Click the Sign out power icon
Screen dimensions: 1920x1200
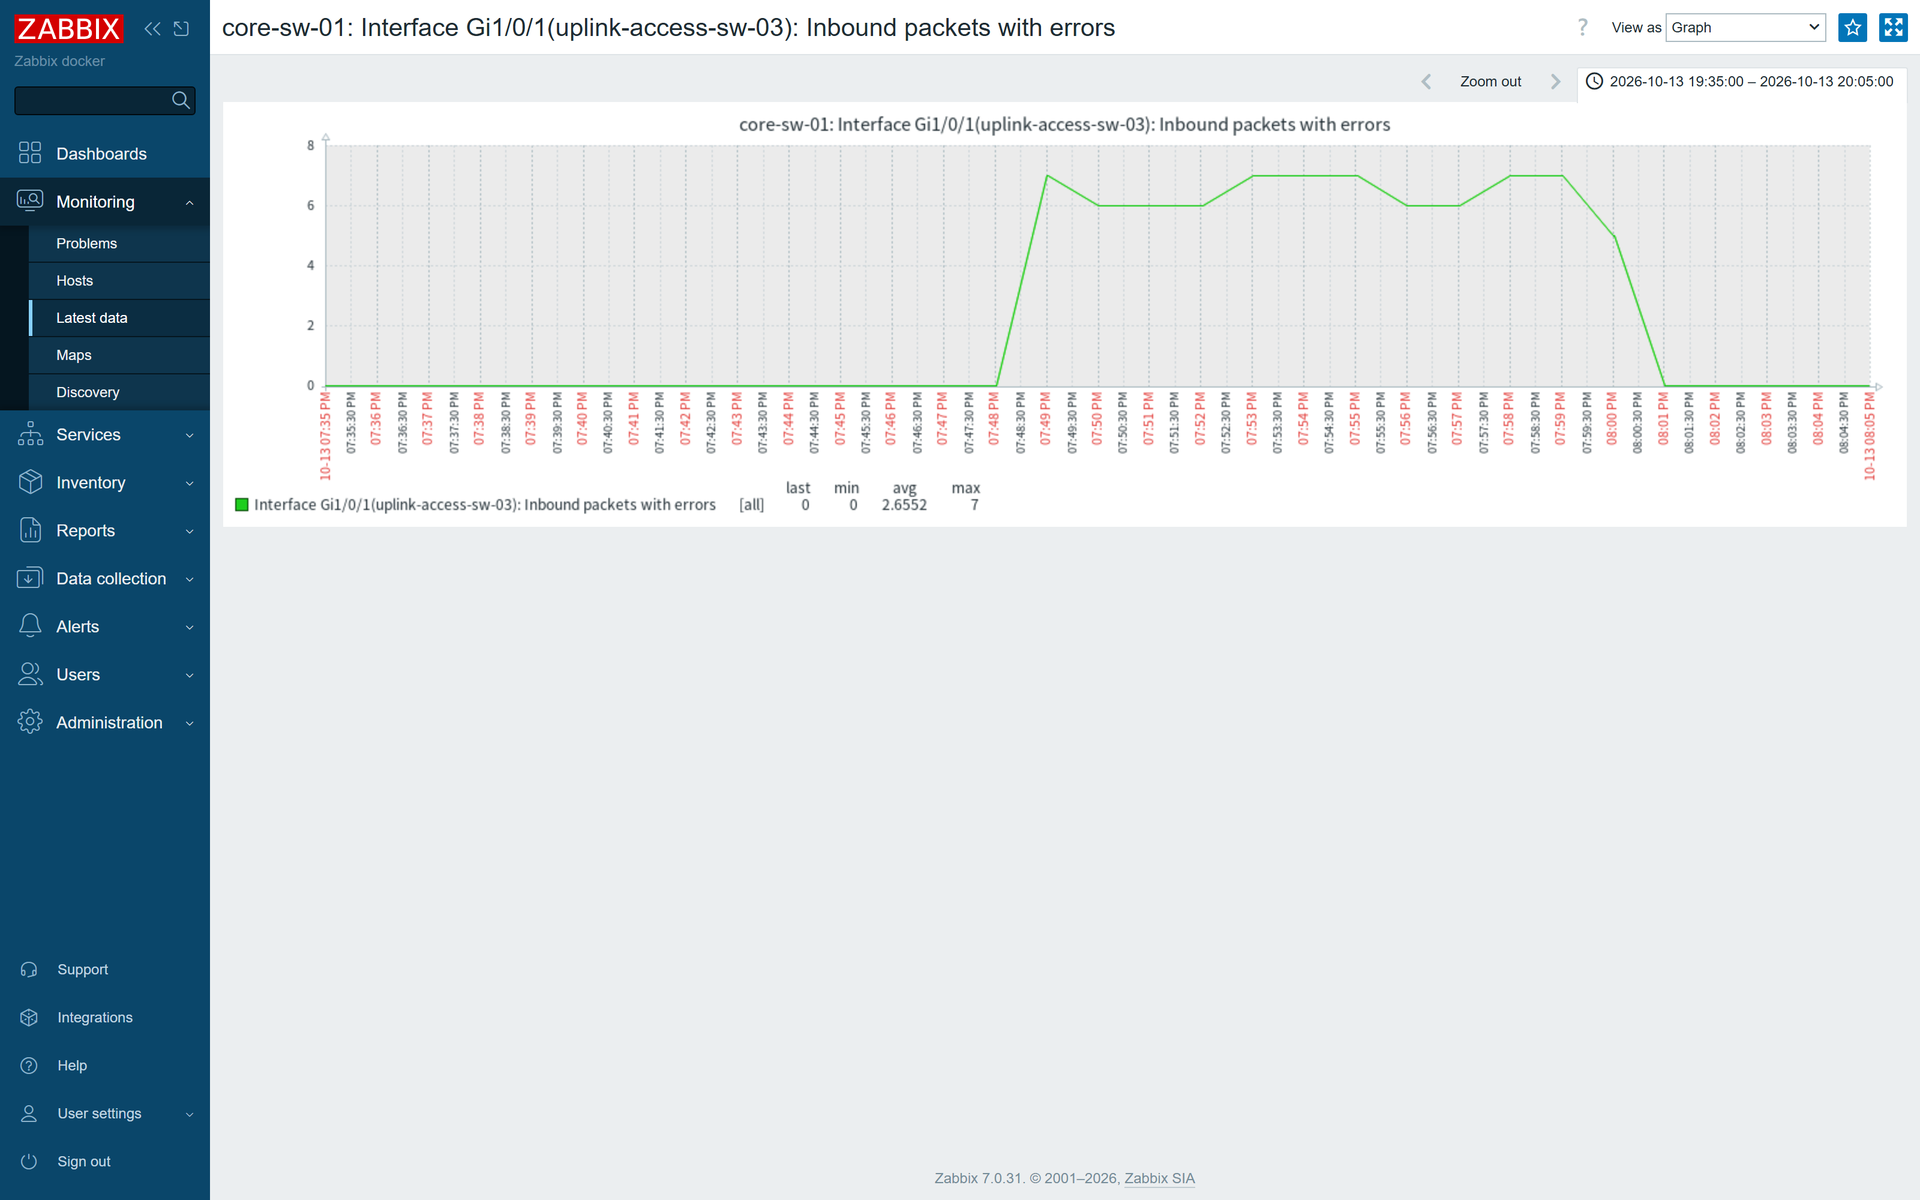coord(29,1161)
